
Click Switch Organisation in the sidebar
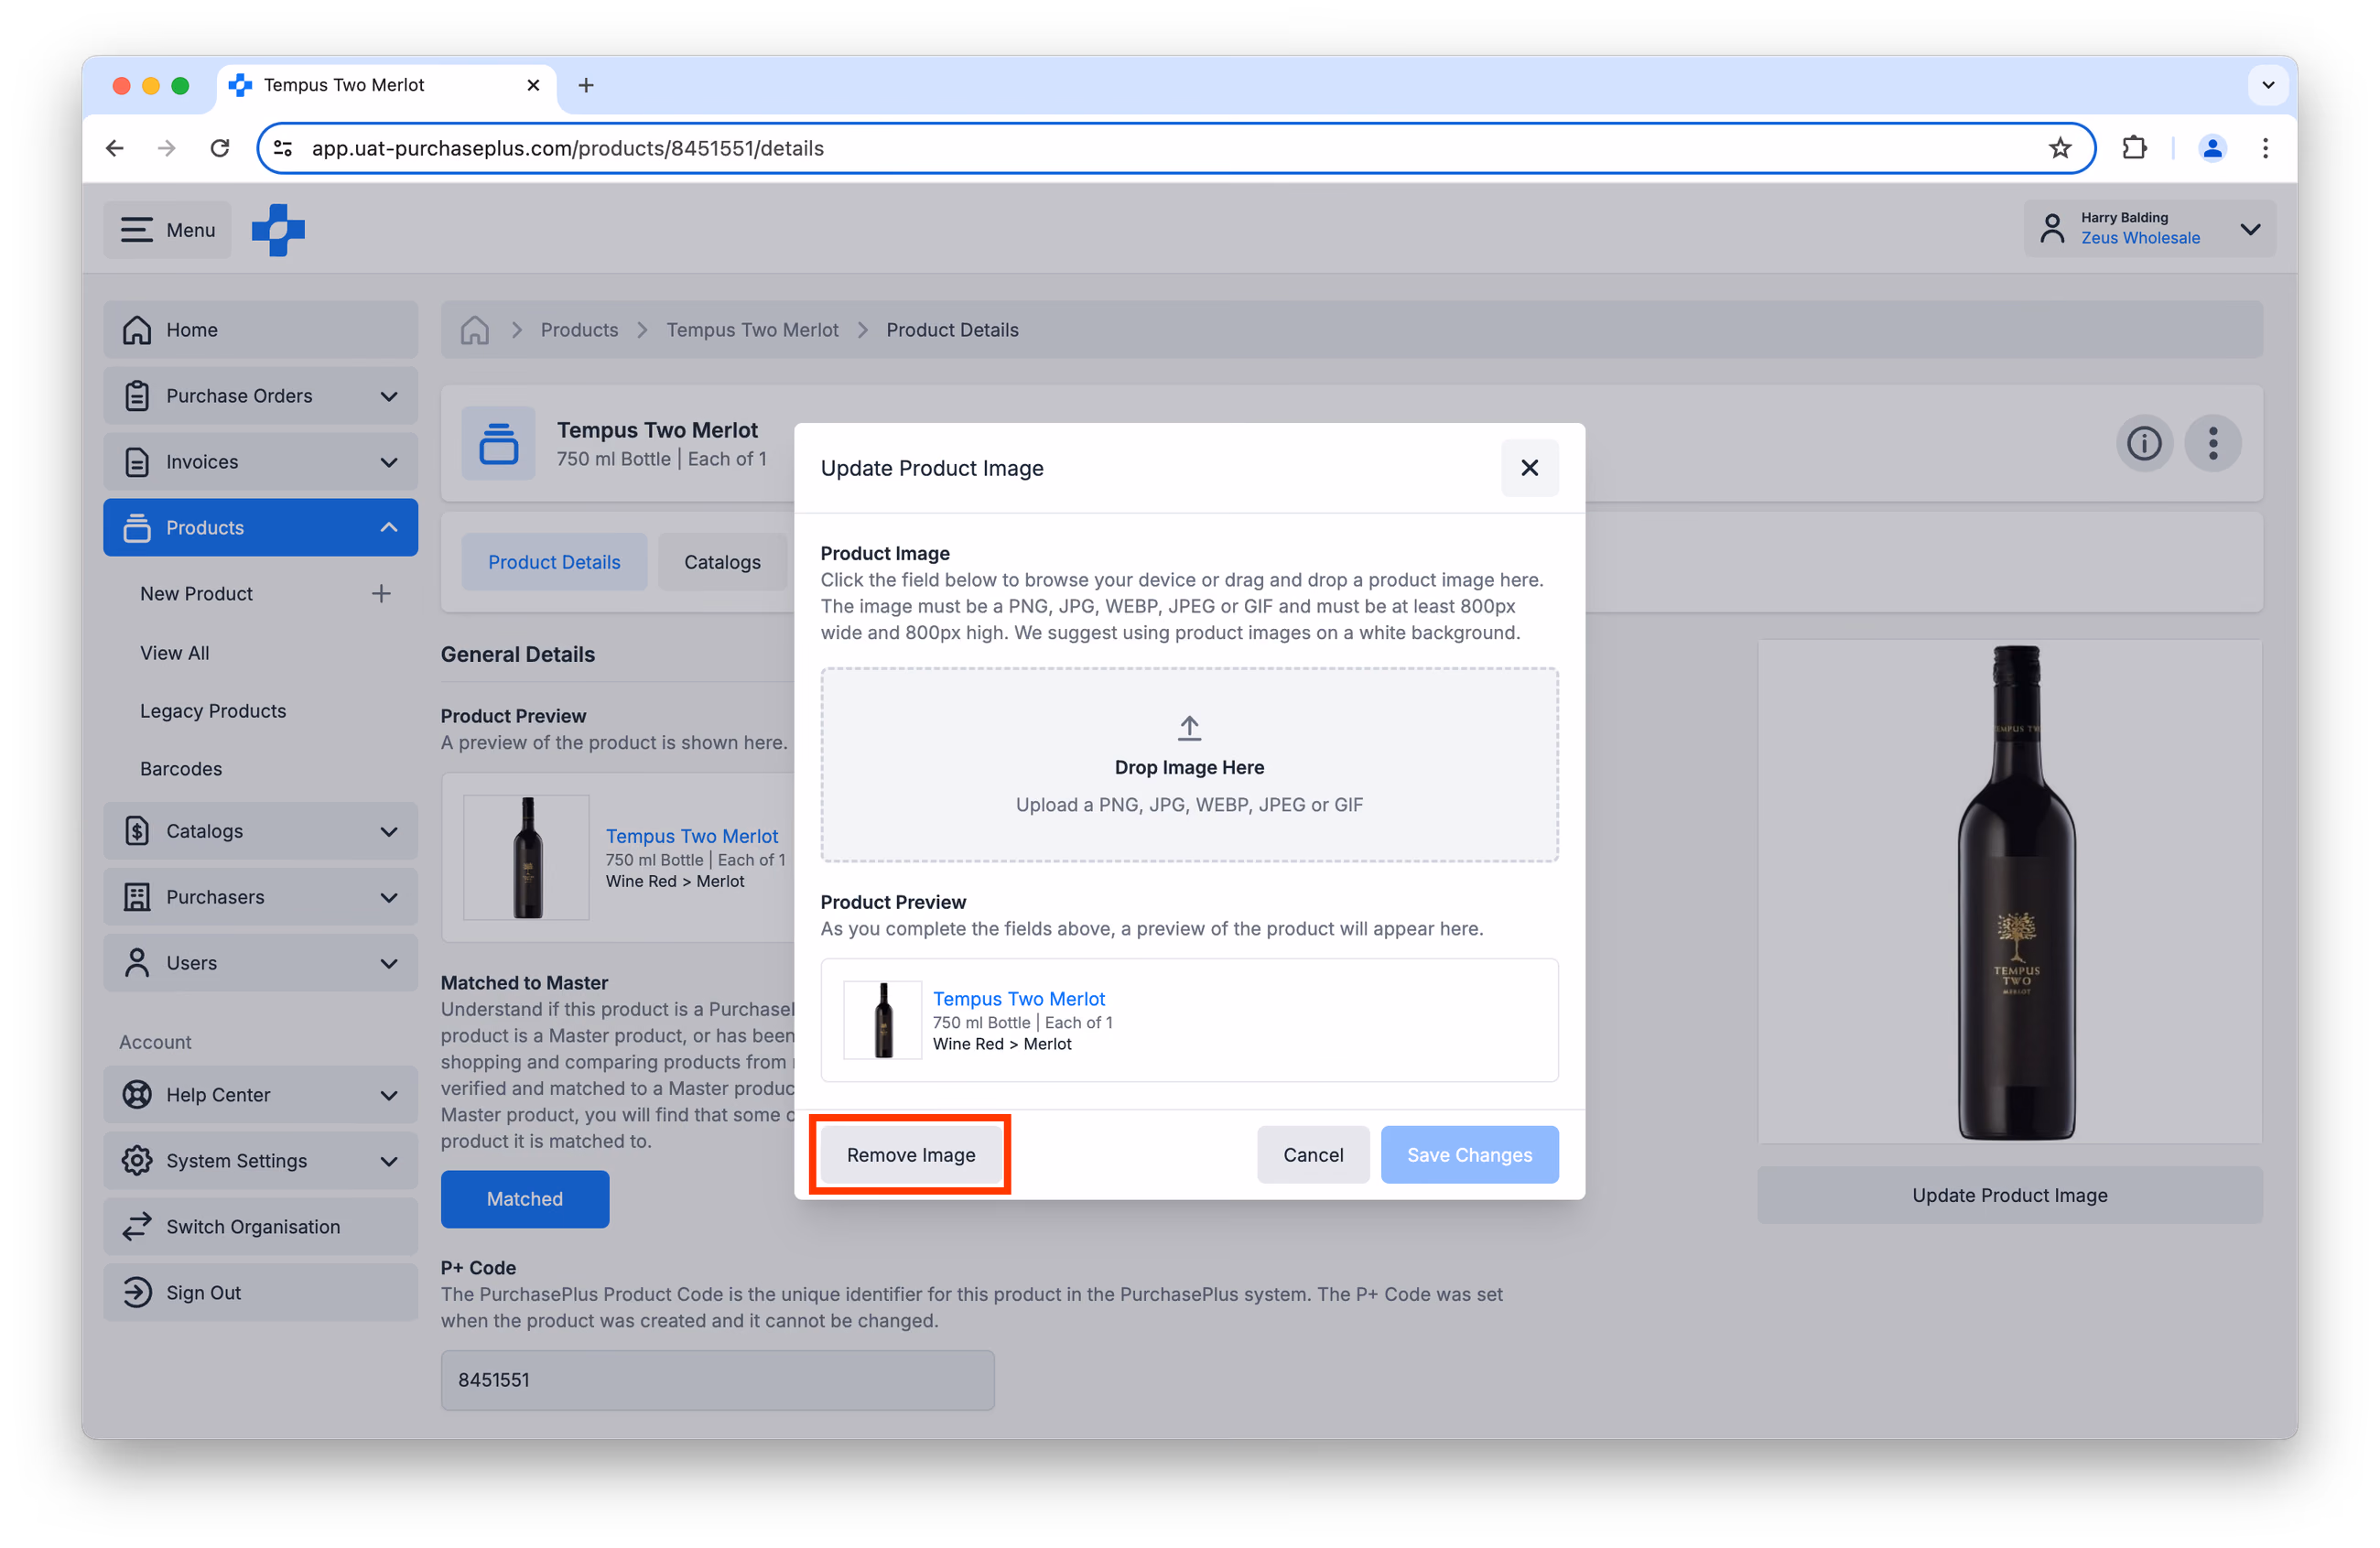[260, 1228]
